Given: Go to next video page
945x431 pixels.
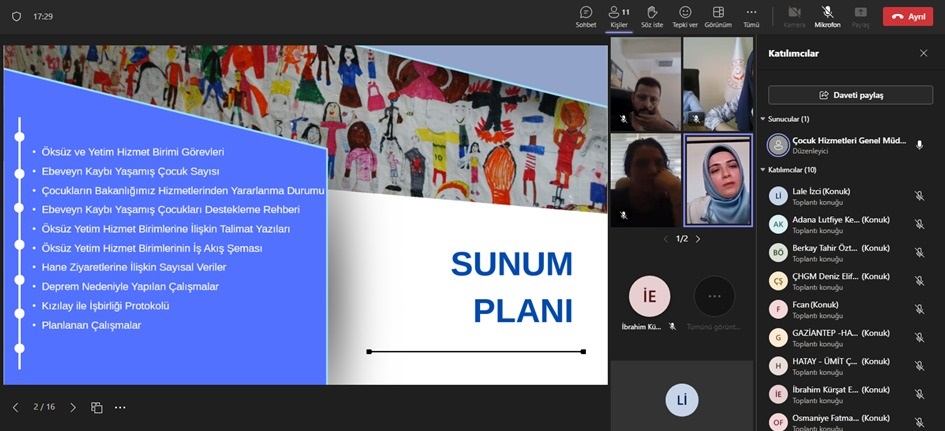Looking at the screenshot, I should [698, 239].
